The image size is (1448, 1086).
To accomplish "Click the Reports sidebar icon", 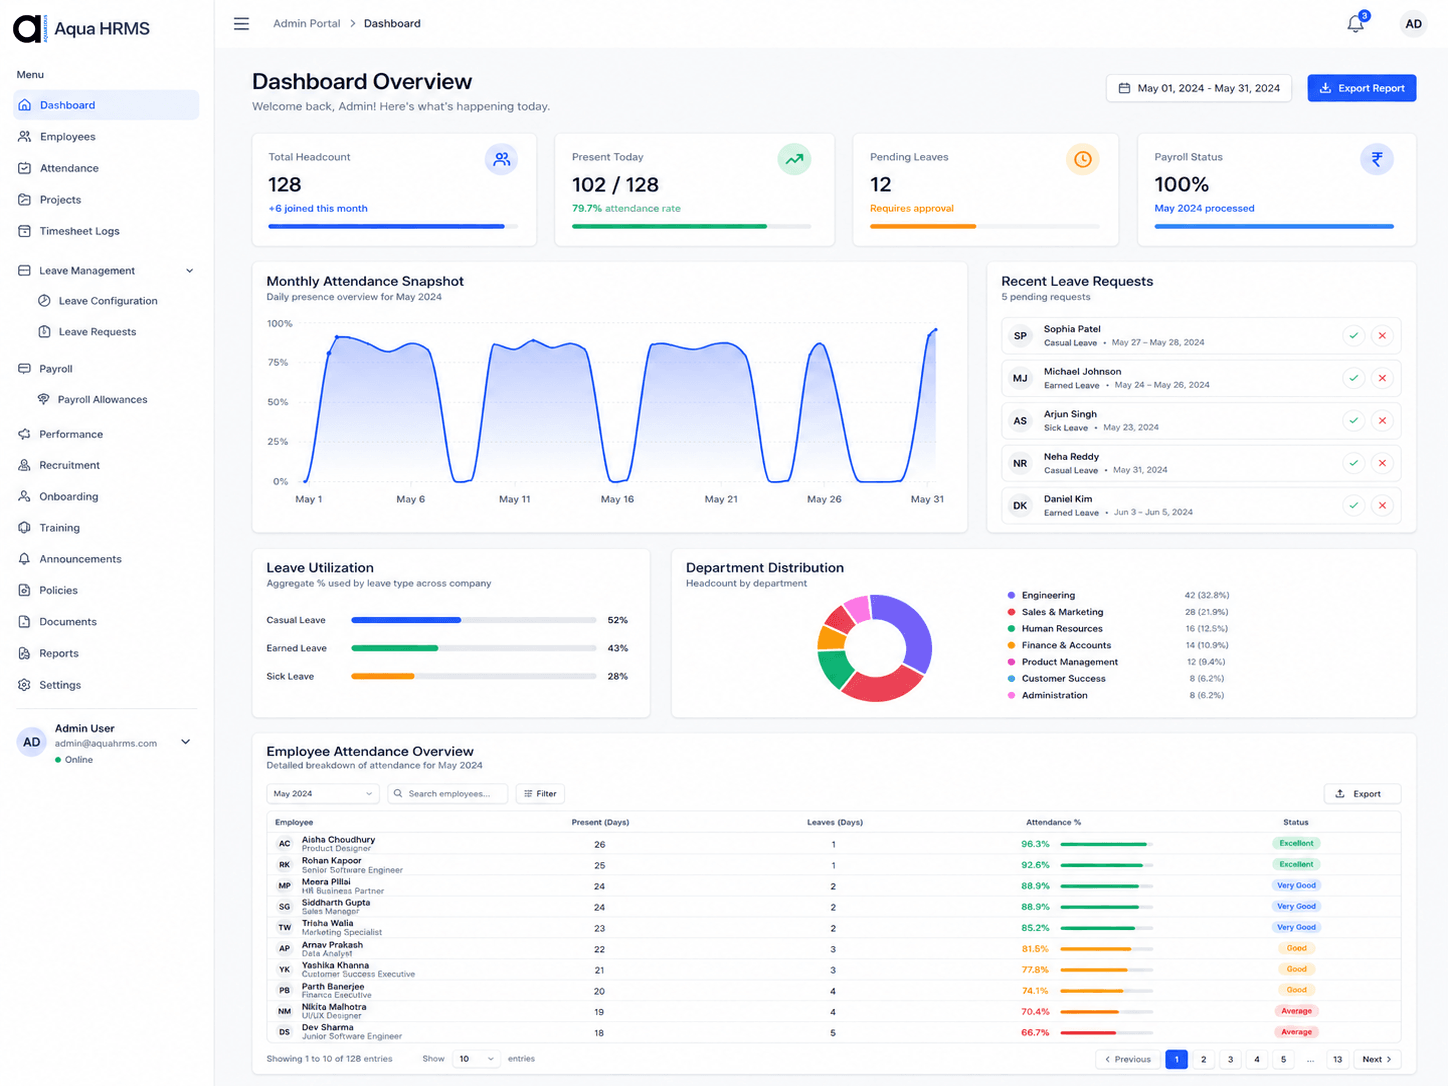I will point(25,653).
